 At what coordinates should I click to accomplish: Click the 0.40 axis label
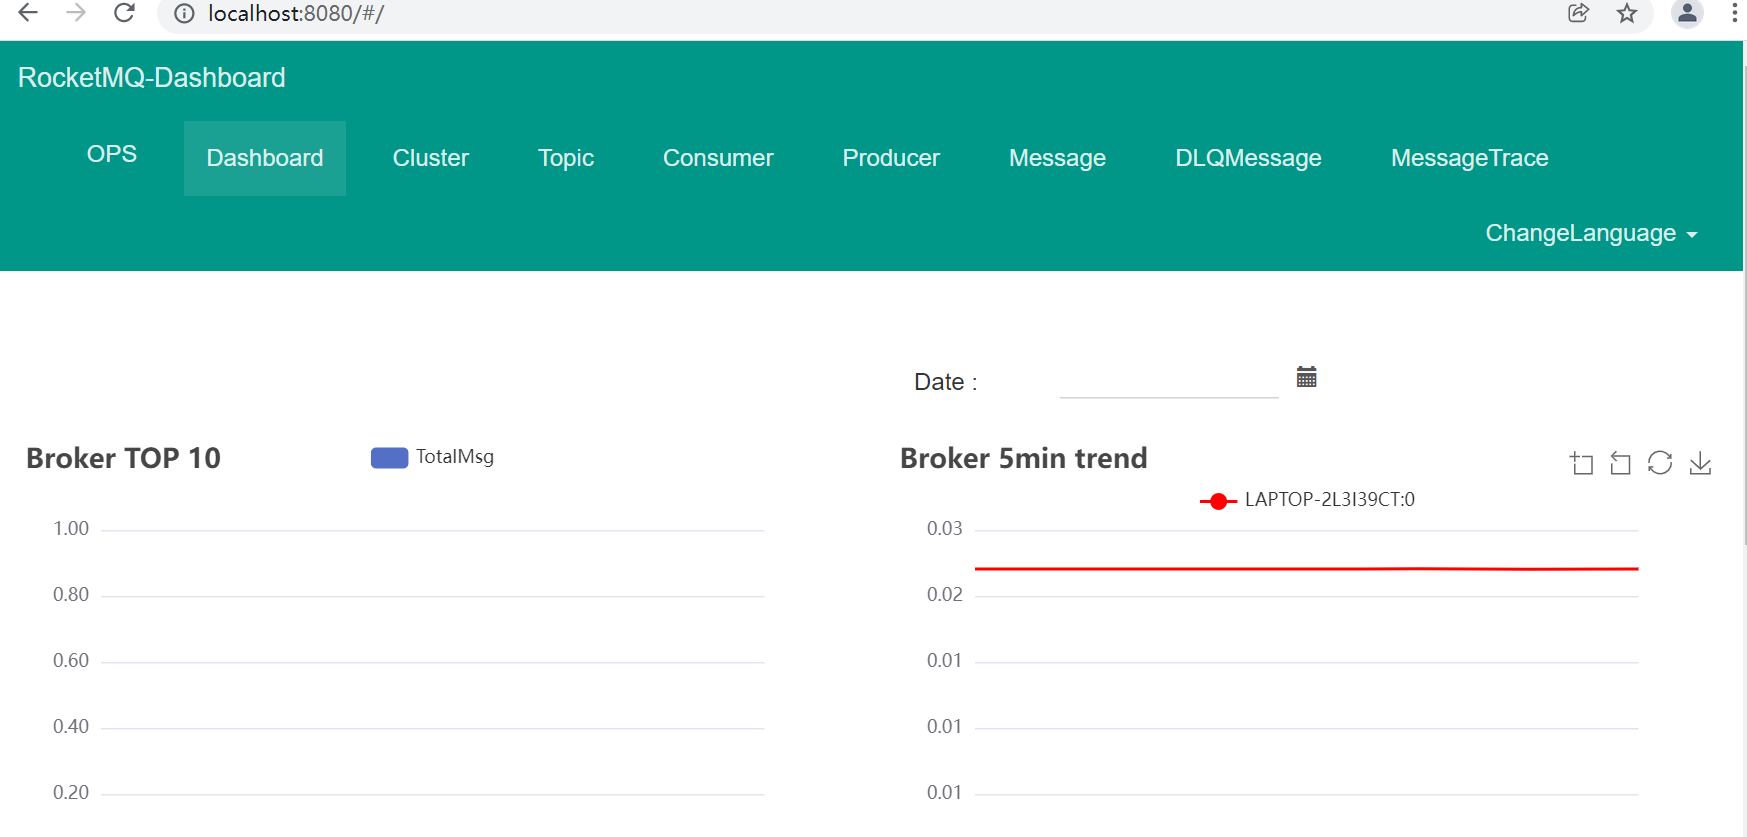click(71, 726)
